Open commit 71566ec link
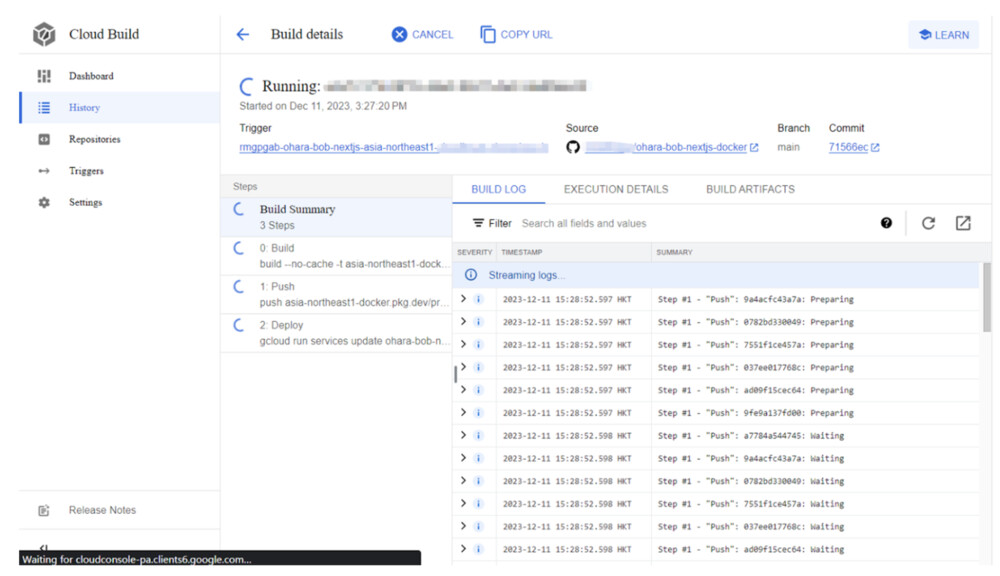The image size is (1000, 576). pos(848,147)
